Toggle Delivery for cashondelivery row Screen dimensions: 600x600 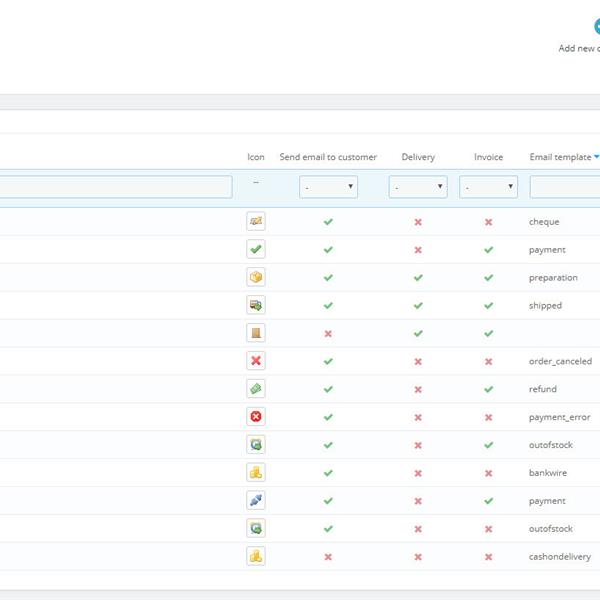[x=418, y=557]
